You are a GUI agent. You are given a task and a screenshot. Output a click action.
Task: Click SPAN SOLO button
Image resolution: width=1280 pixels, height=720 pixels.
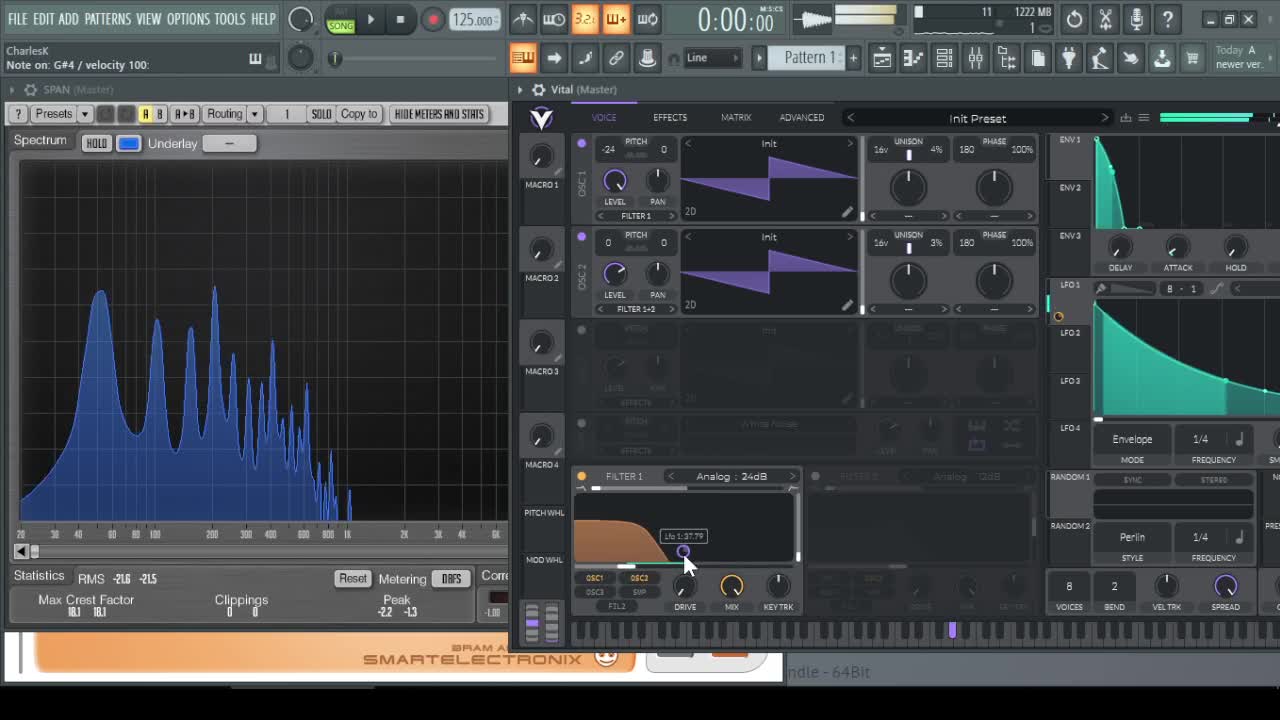pos(321,114)
